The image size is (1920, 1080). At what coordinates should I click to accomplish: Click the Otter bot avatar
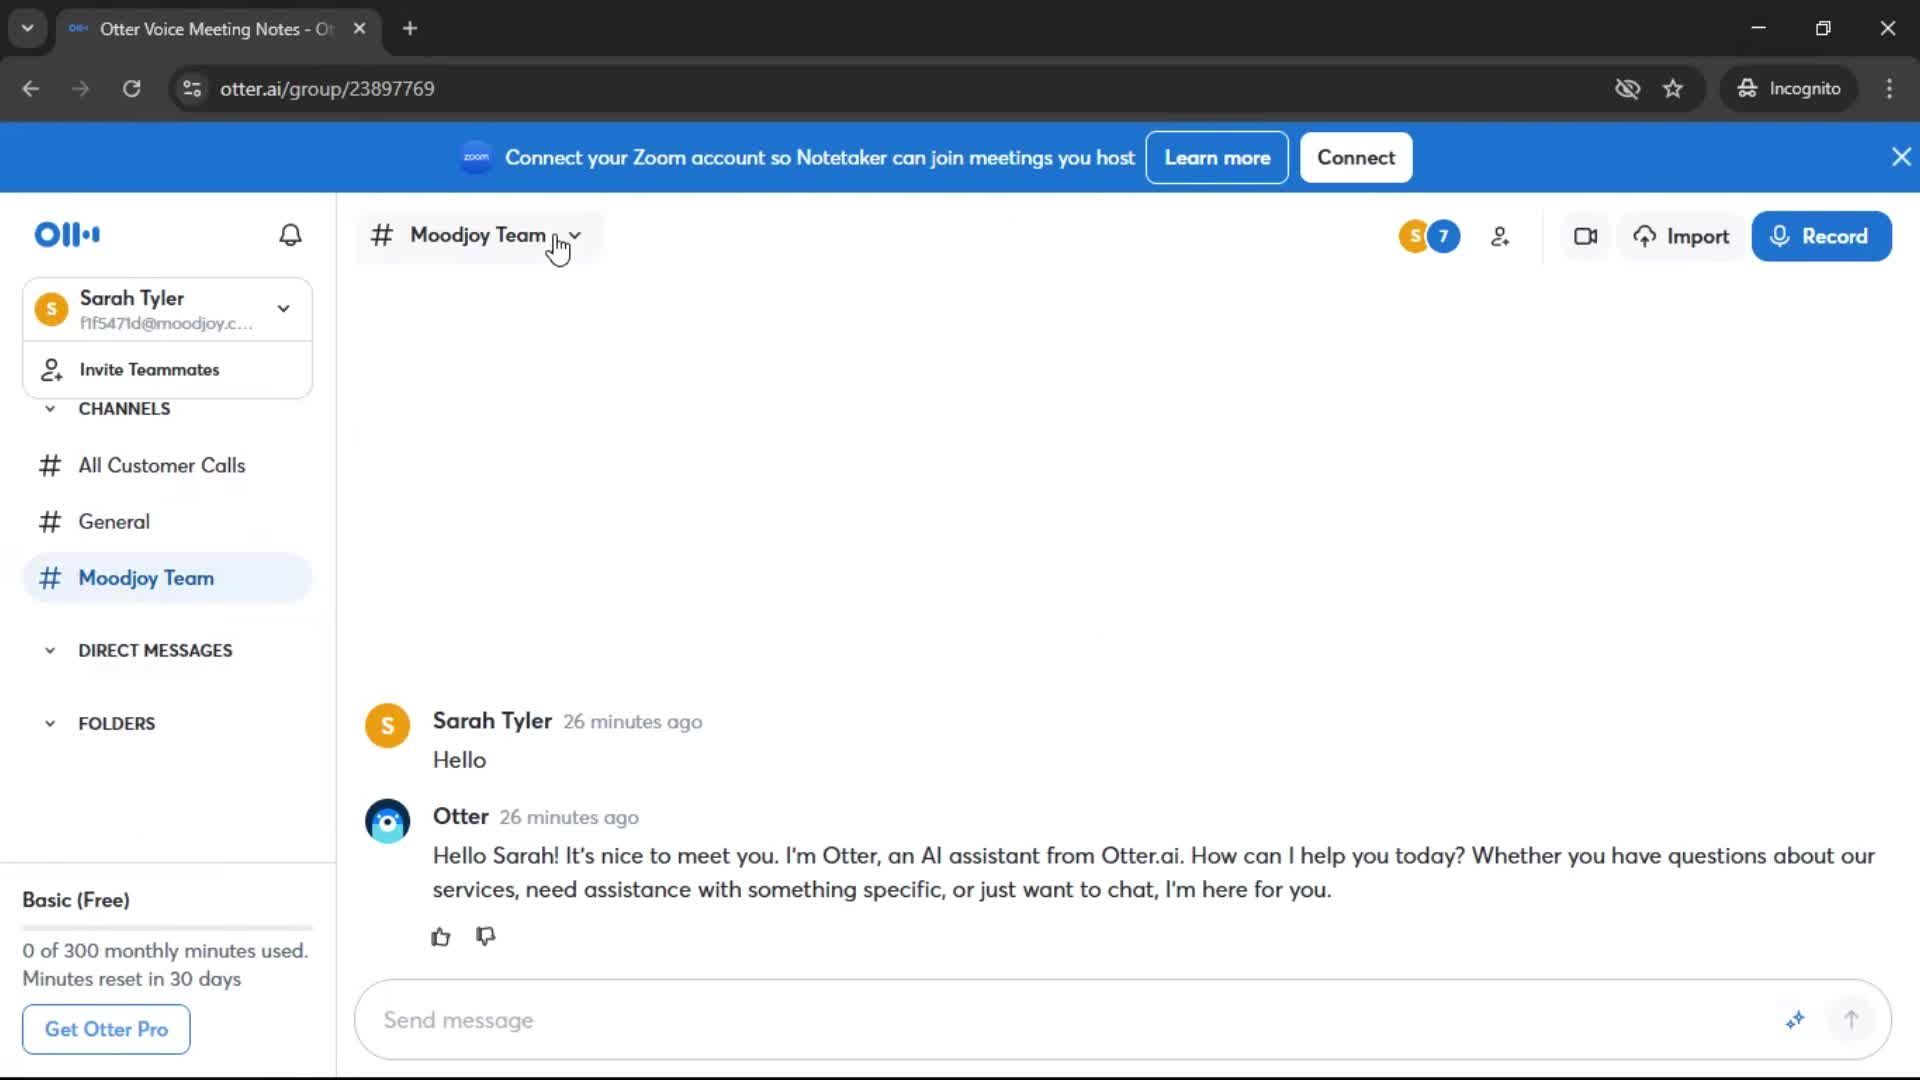388,822
